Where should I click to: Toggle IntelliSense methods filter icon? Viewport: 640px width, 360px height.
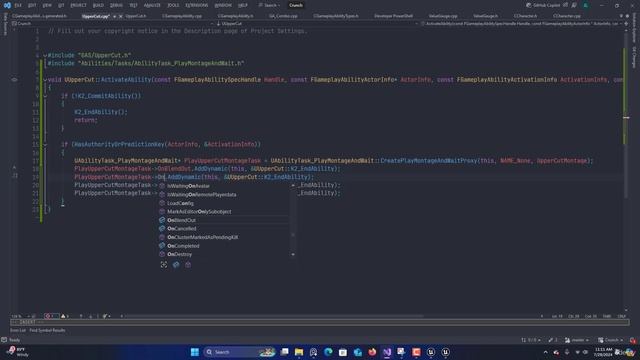pos(188,265)
